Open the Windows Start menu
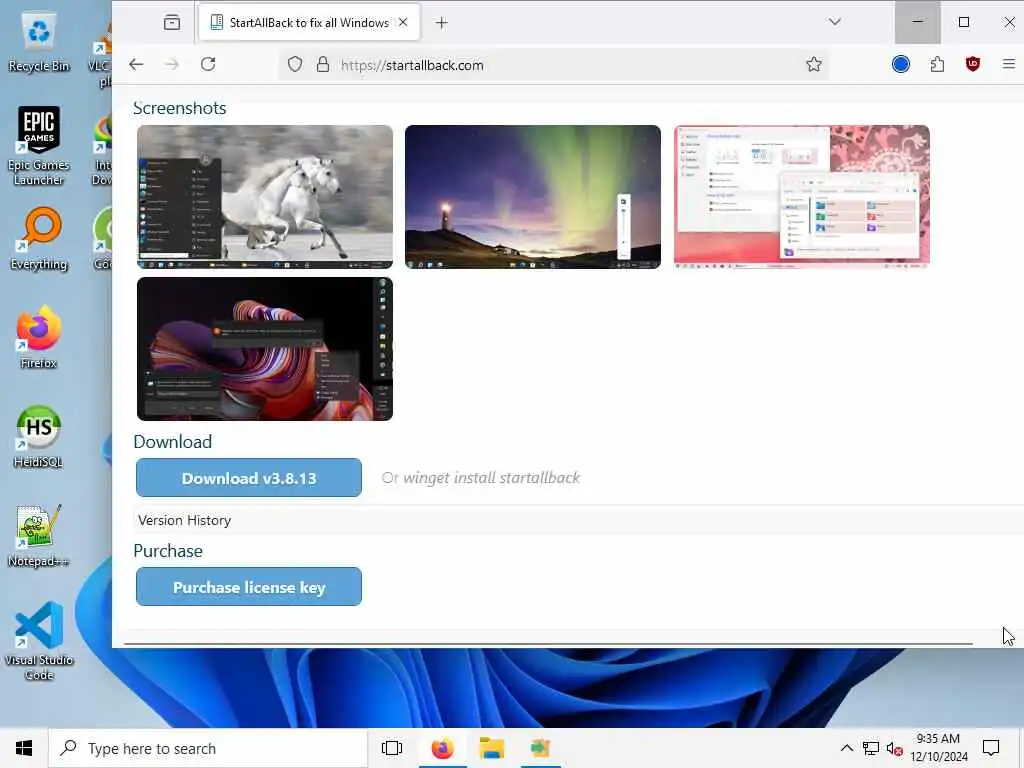The image size is (1024, 768). [24, 748]
